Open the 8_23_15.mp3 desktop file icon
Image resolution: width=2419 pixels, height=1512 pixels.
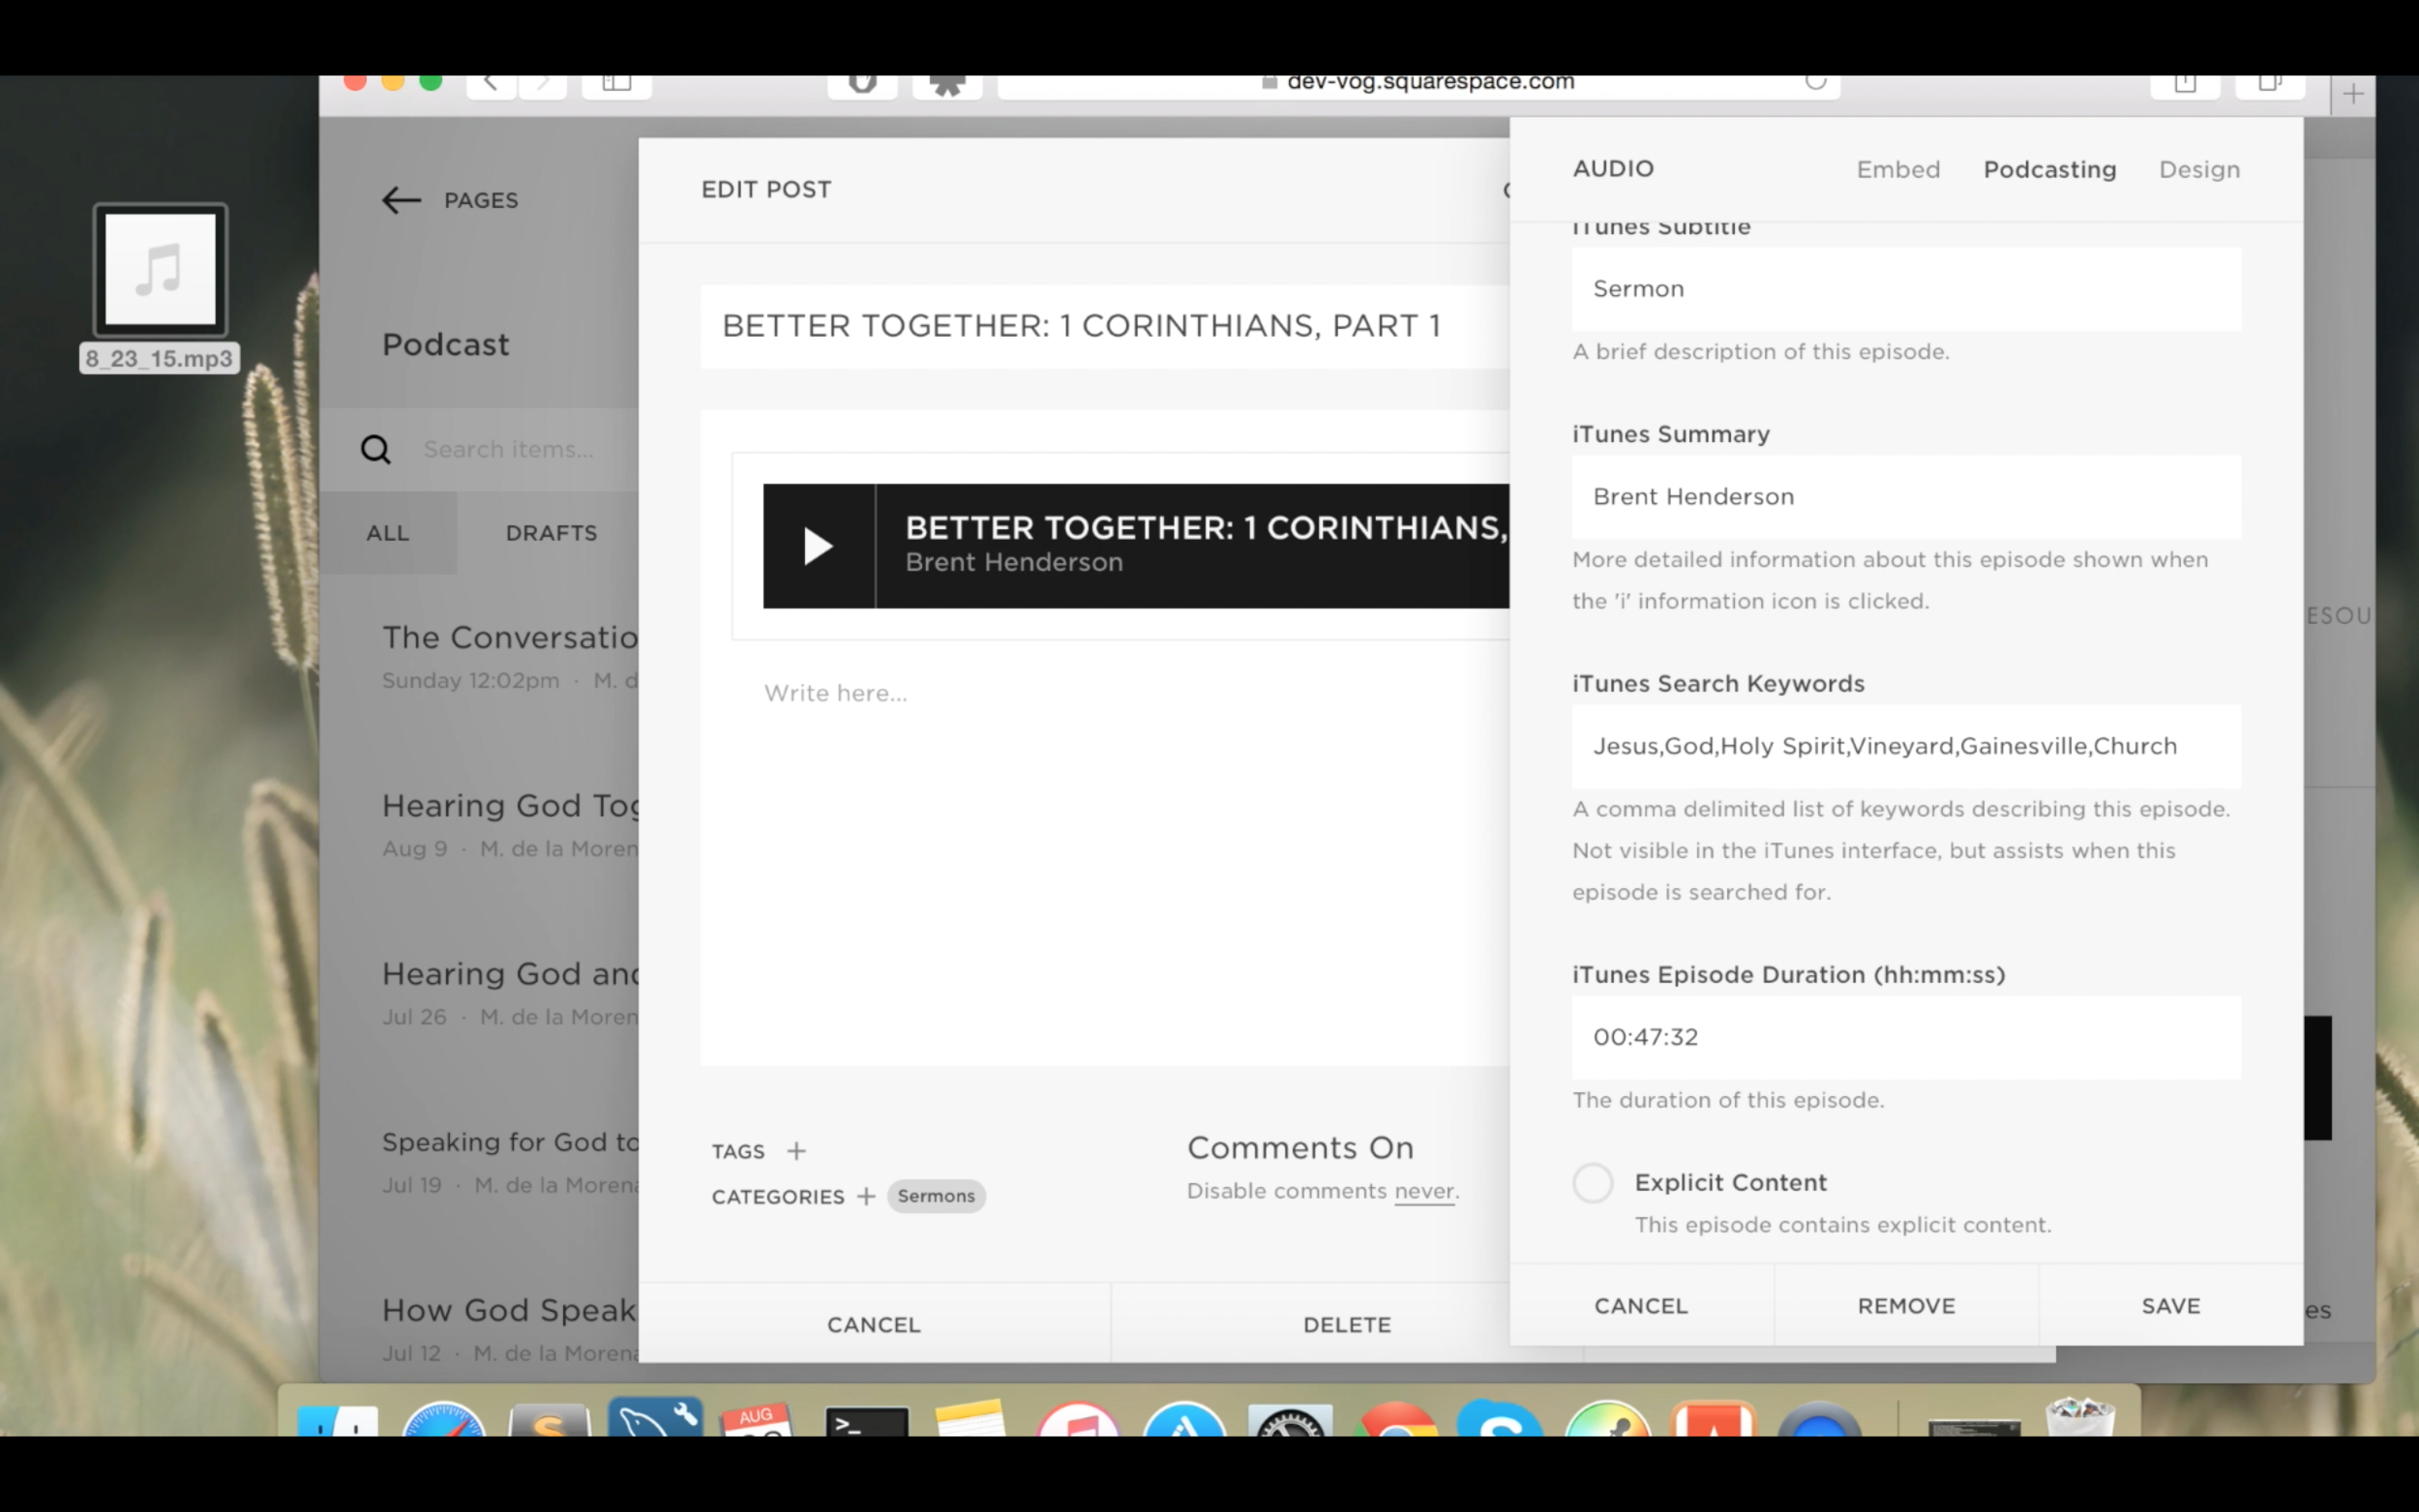tap(160, 271)
